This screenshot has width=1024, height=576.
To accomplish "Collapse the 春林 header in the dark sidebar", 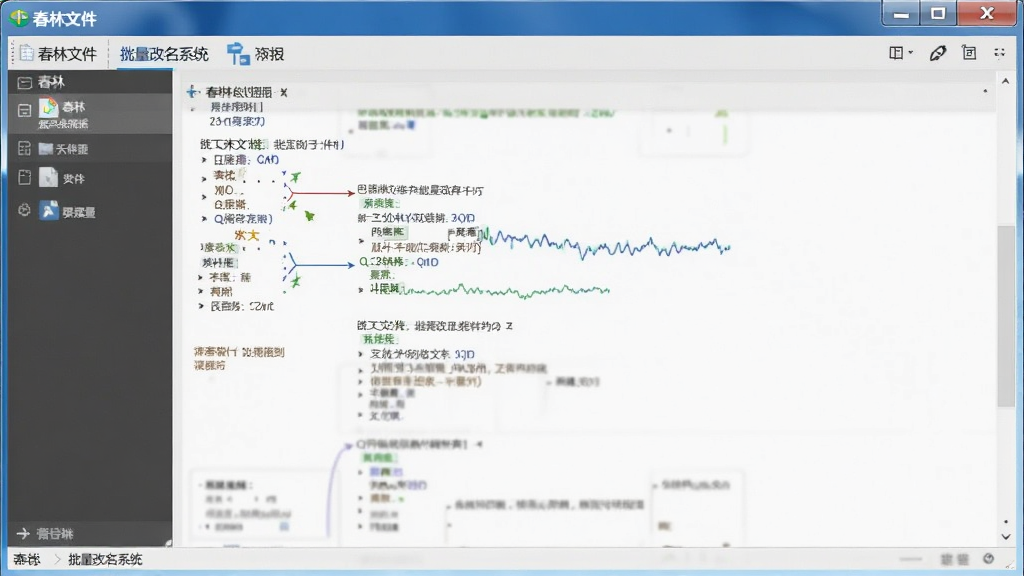I will coord(25,82).
